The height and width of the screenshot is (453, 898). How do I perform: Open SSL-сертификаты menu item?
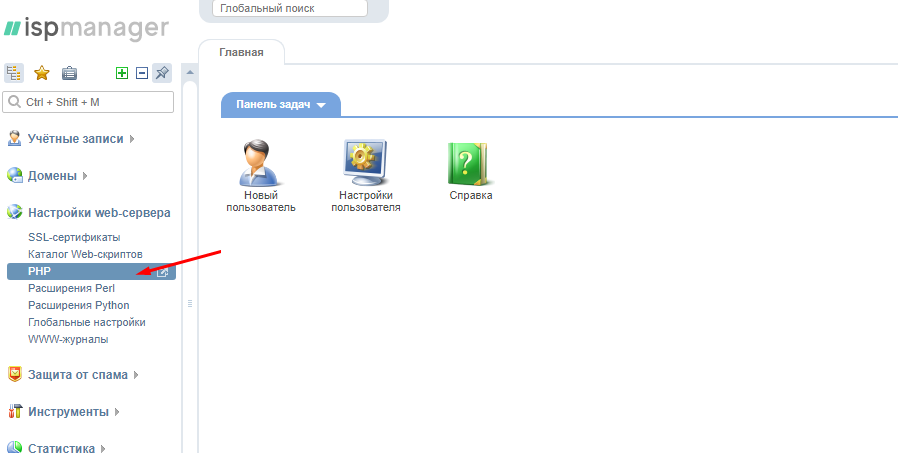(x=74, y=237)
